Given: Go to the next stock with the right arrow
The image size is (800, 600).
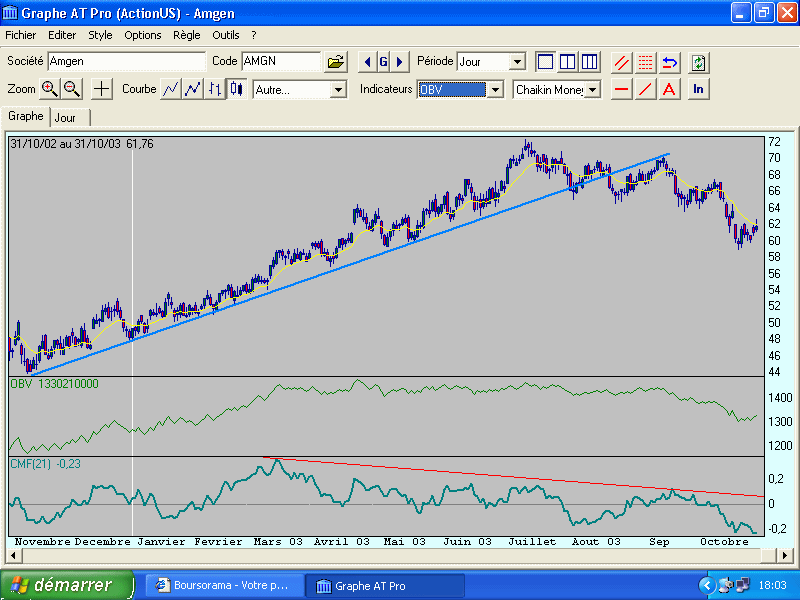Looking at the screenshot, I should click(400, 62).
